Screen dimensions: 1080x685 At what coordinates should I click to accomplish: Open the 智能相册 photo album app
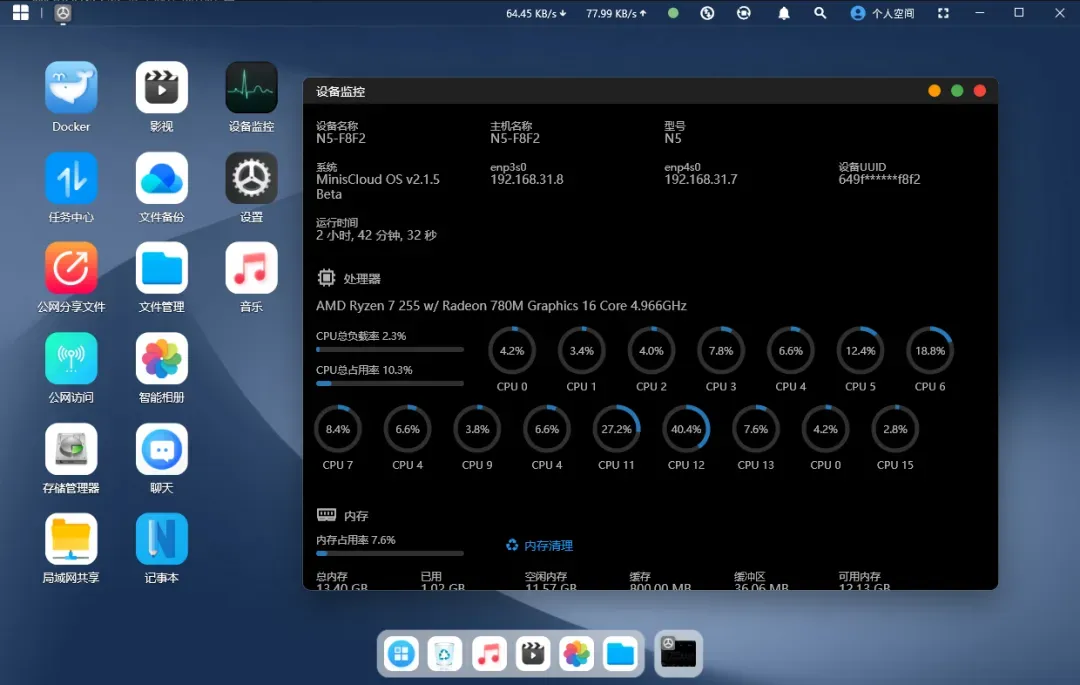[161, 359]
